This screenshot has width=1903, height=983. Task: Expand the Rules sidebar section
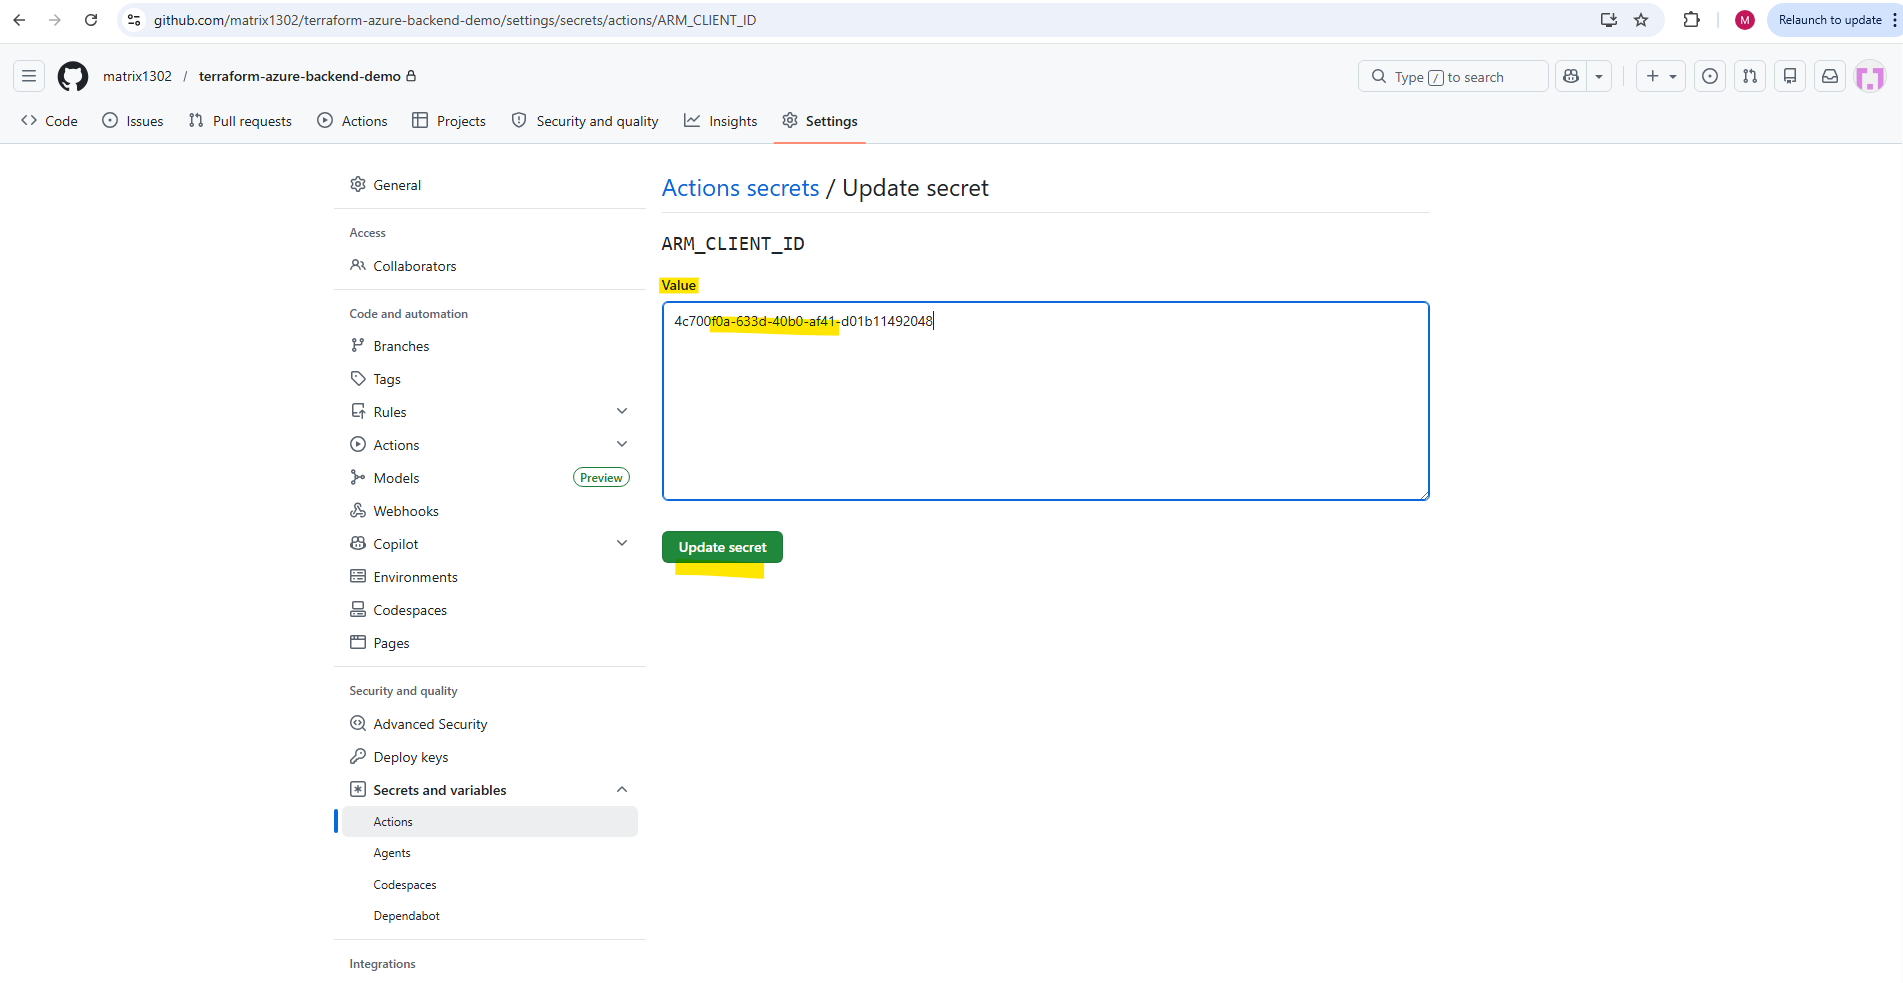pyautogui.click(x=622, y=411)
